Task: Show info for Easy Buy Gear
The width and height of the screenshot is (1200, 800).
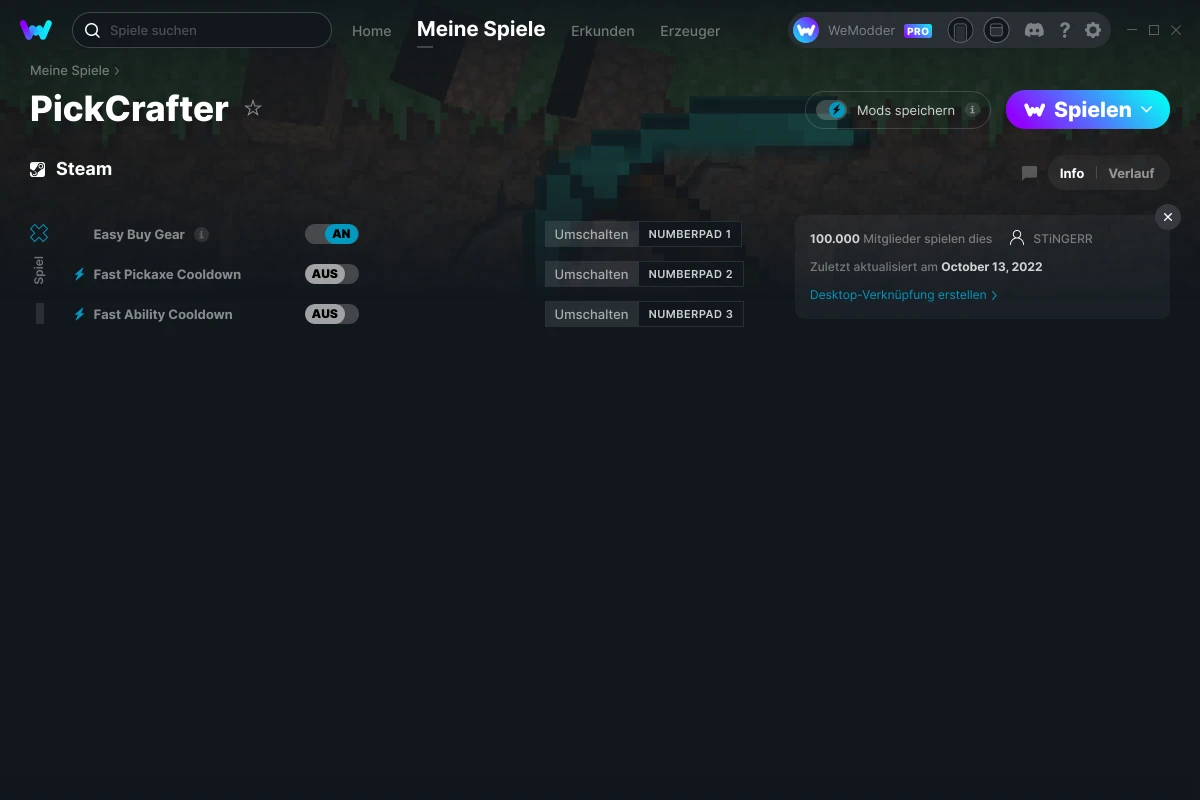Action: [201, 234]
